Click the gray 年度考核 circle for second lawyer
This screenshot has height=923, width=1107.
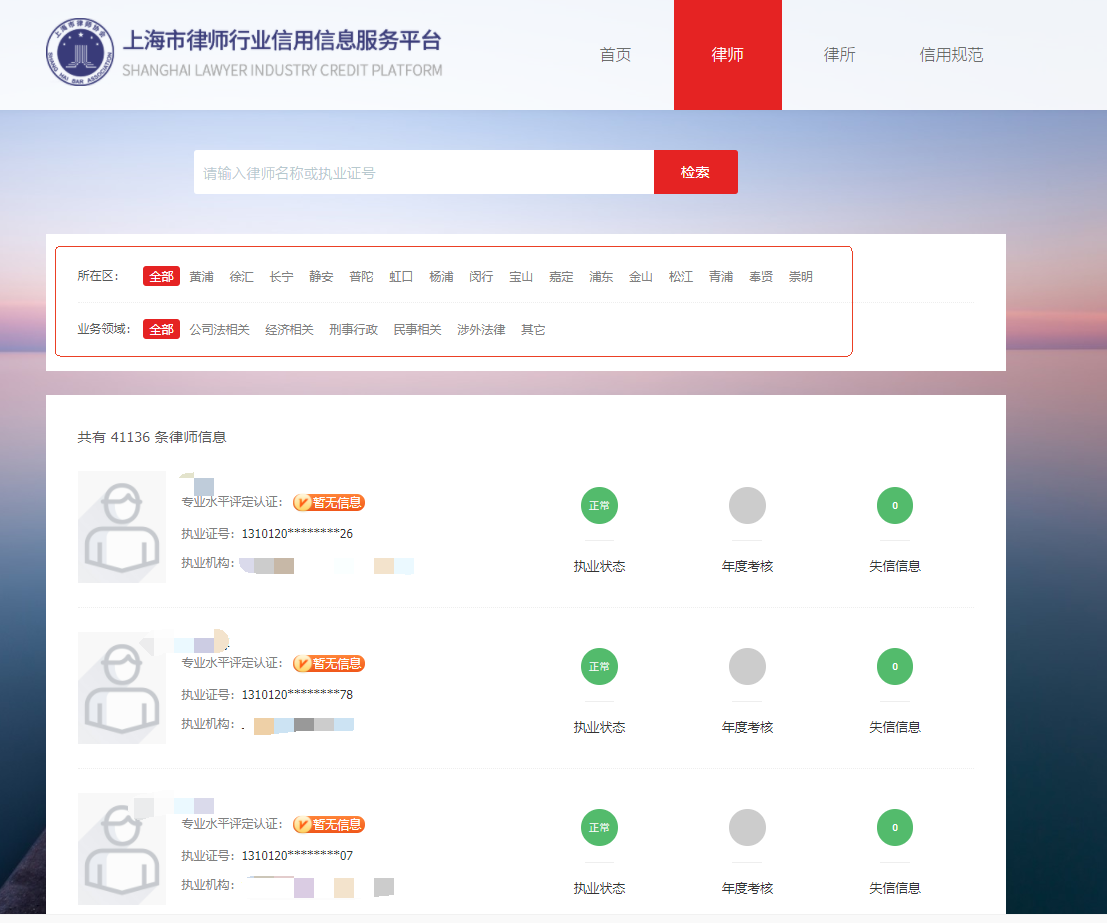coord(747,667)
